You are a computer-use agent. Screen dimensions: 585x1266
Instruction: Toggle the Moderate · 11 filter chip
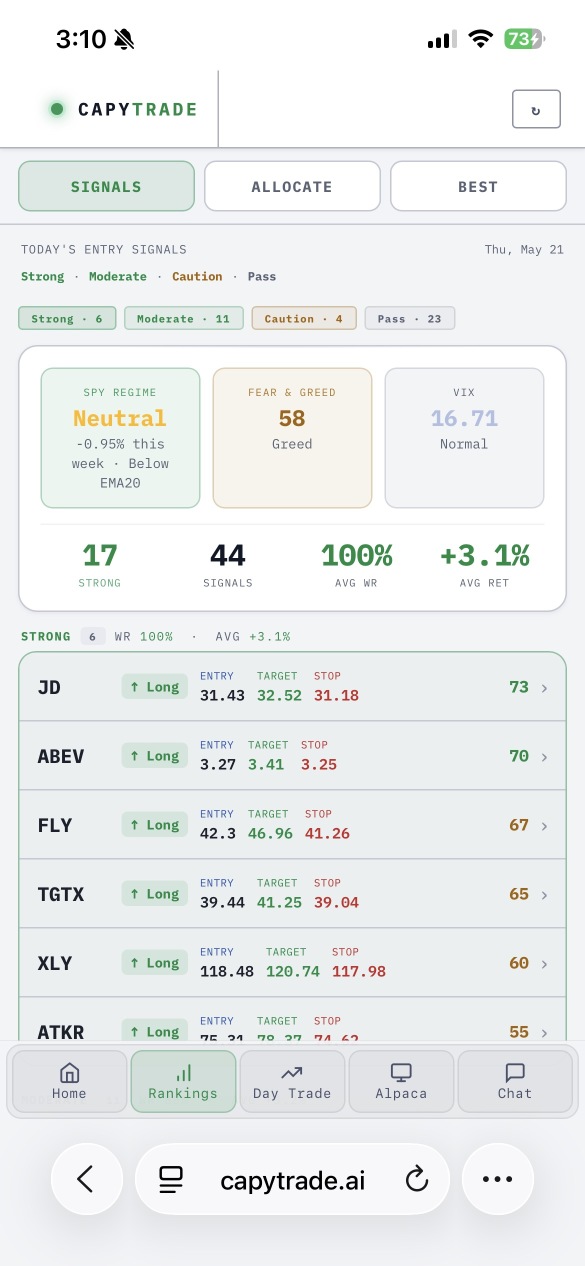pyautogui.click(x=183, y=319)
